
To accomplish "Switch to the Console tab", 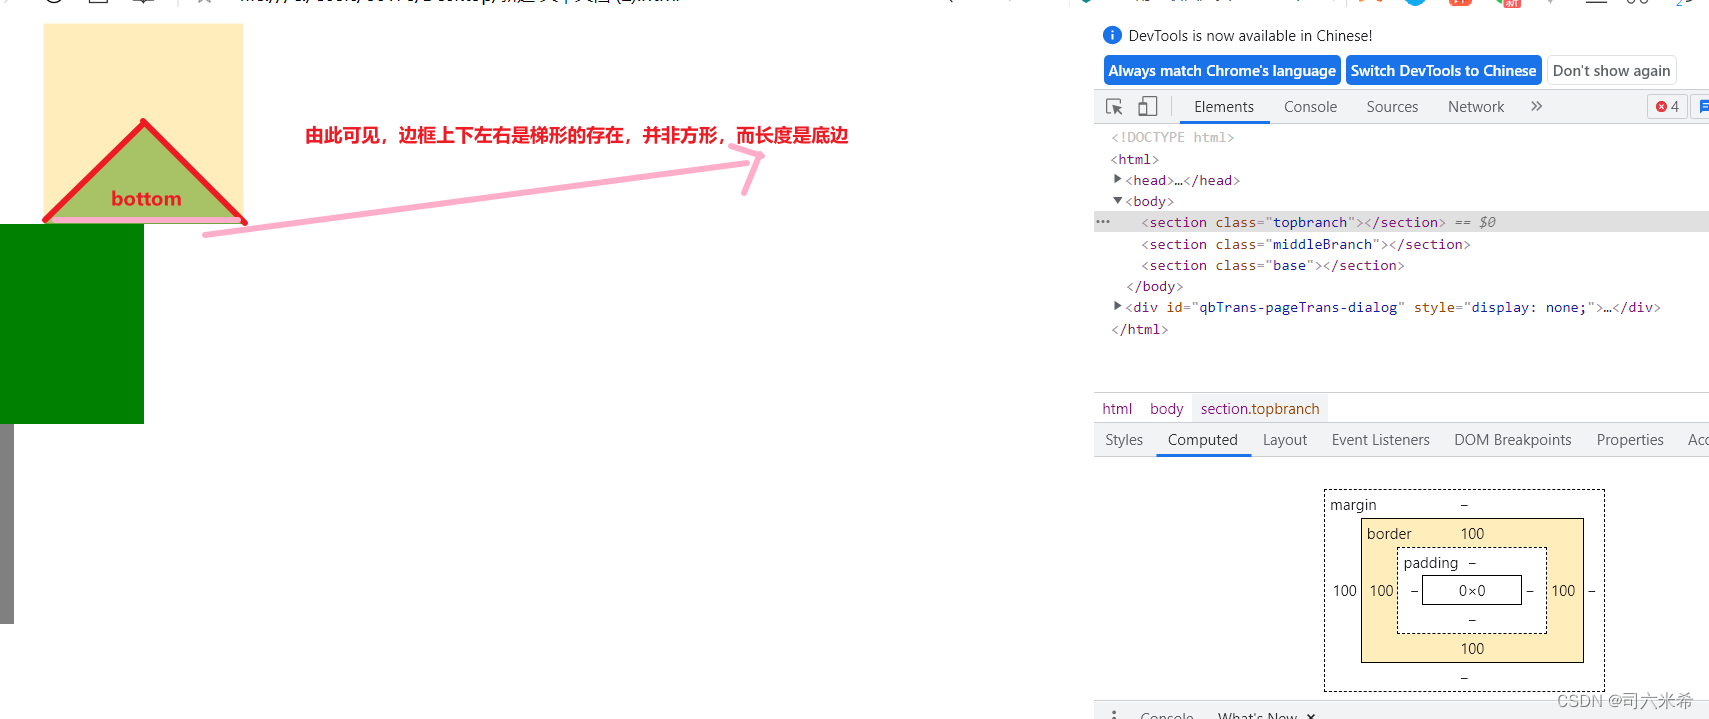I will click(x=1310, y=107).
